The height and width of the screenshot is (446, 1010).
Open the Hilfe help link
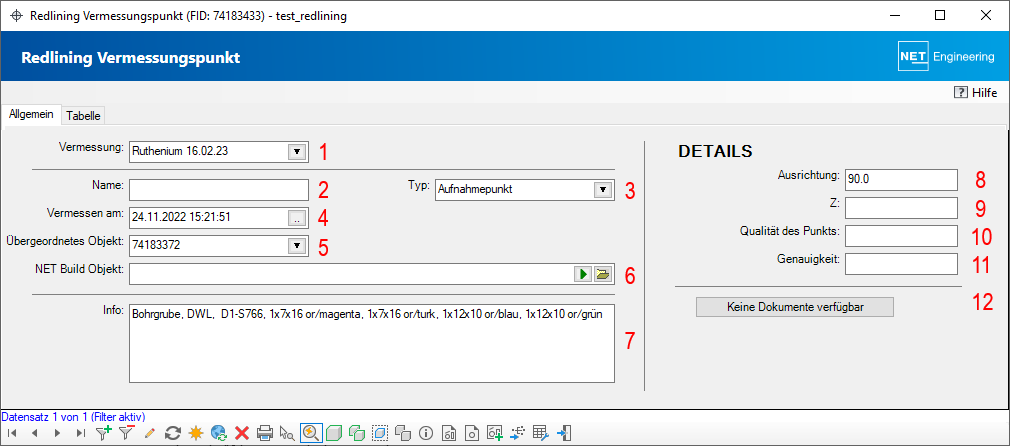(x=976, y=93)
